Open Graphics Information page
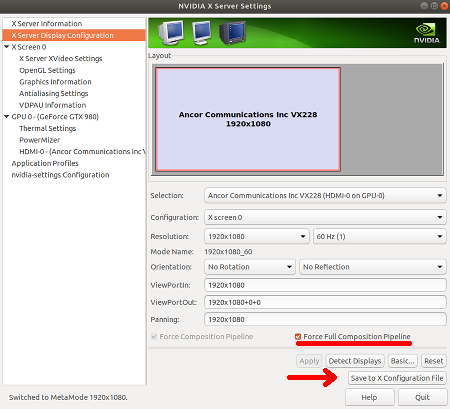450x409 pixels. (x=55, y=82)
